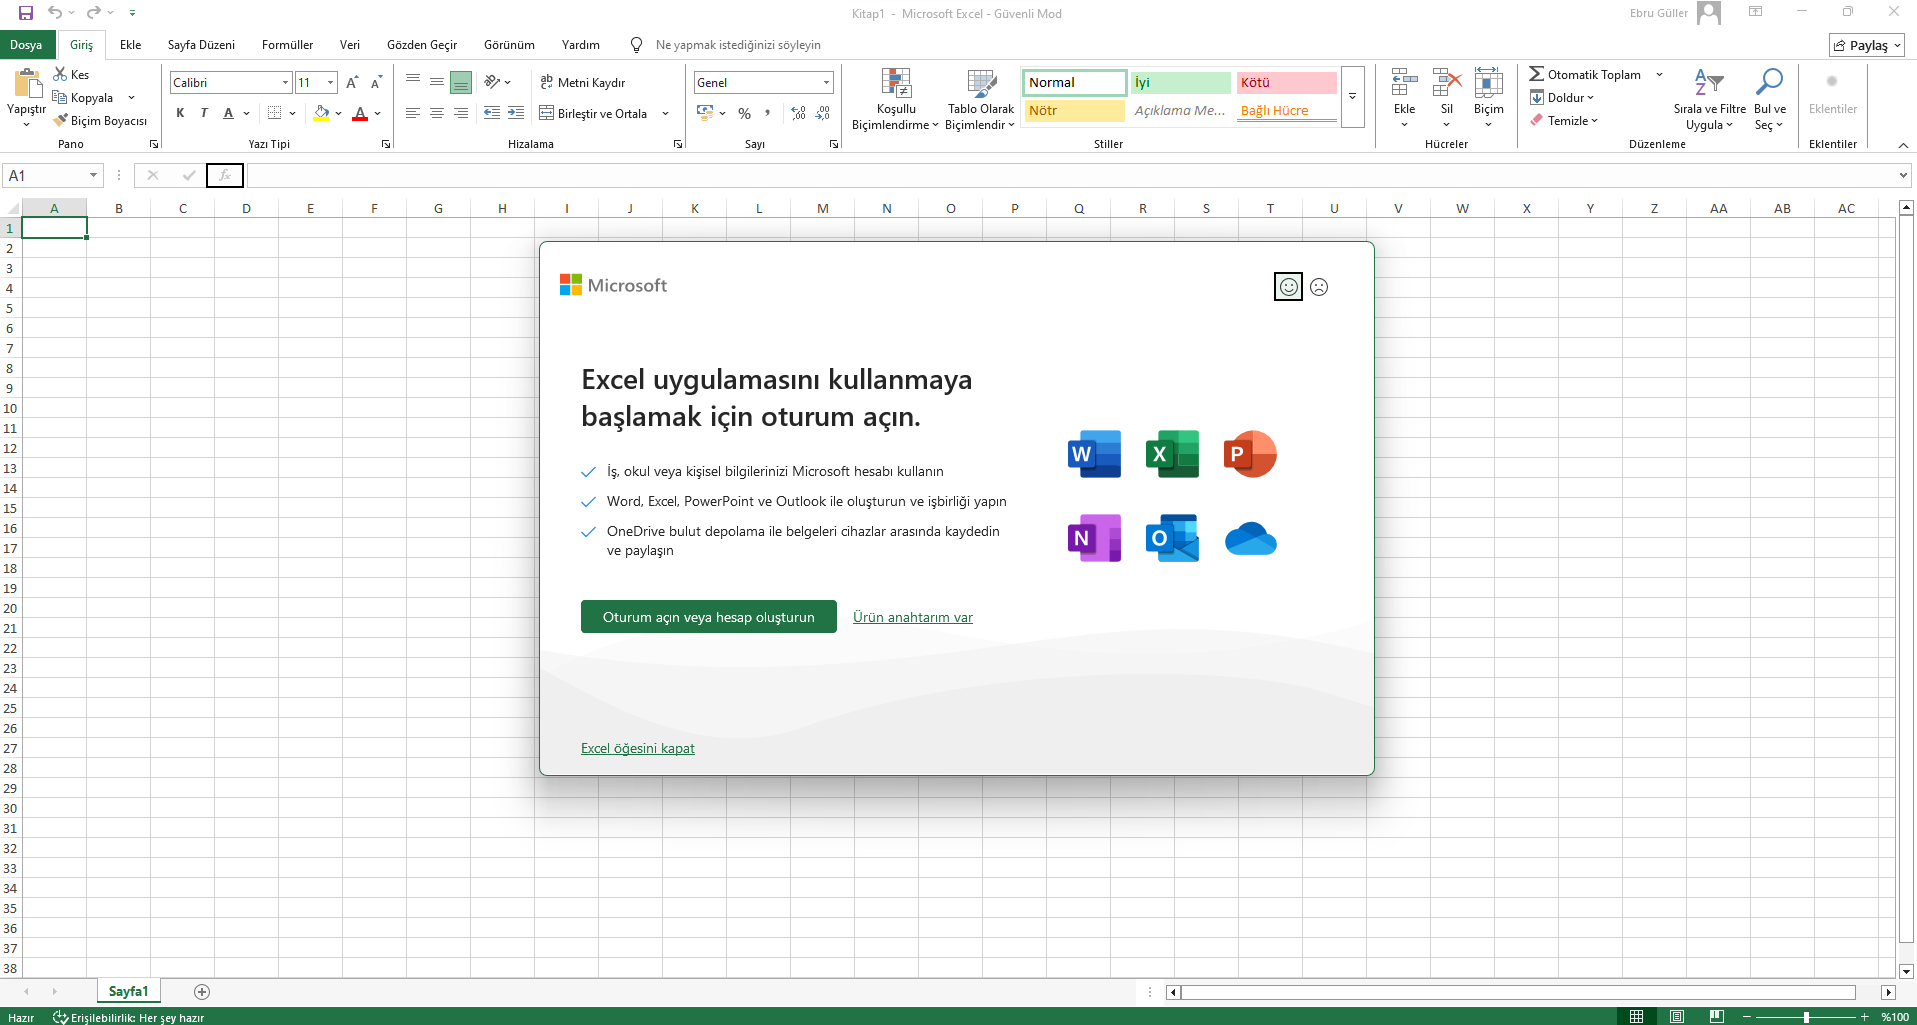Increase font size with larger A icon
The height and width of the screenshot is (1025, 1917).
(x=352, y=82)
